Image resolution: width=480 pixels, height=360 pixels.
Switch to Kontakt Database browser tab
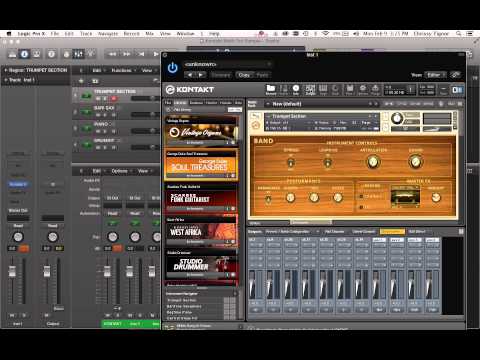[196, 103]
